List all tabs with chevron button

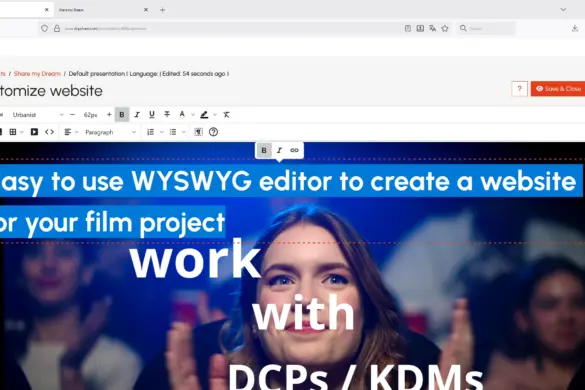[563, 10]
